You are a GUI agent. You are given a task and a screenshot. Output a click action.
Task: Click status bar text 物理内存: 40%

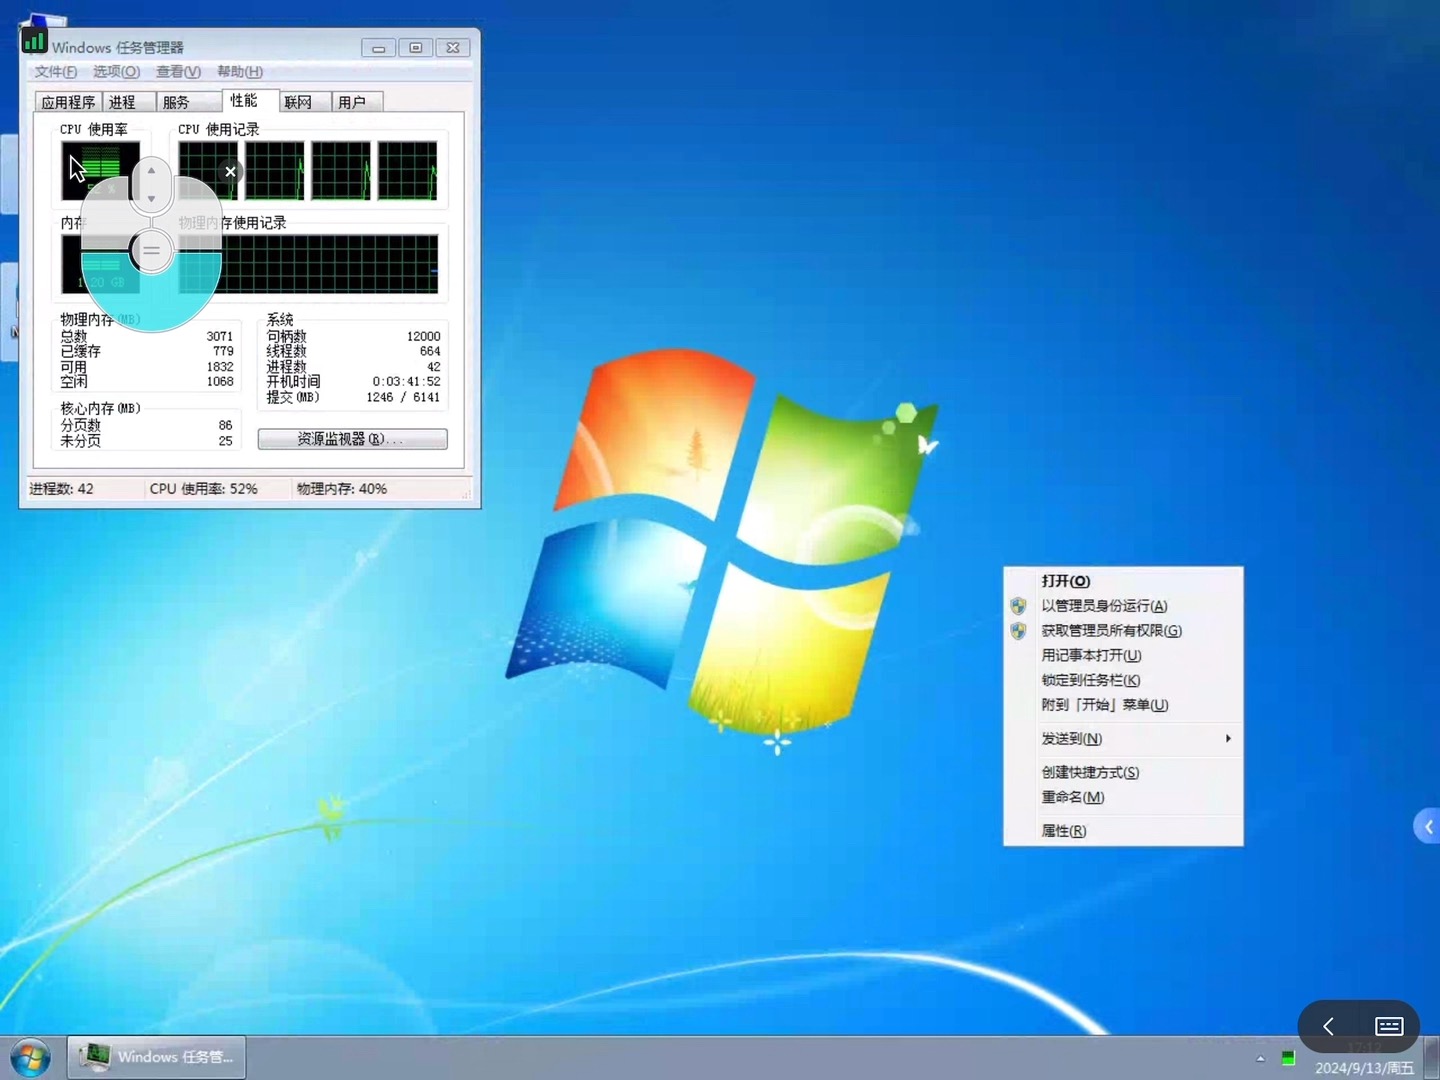342,489
